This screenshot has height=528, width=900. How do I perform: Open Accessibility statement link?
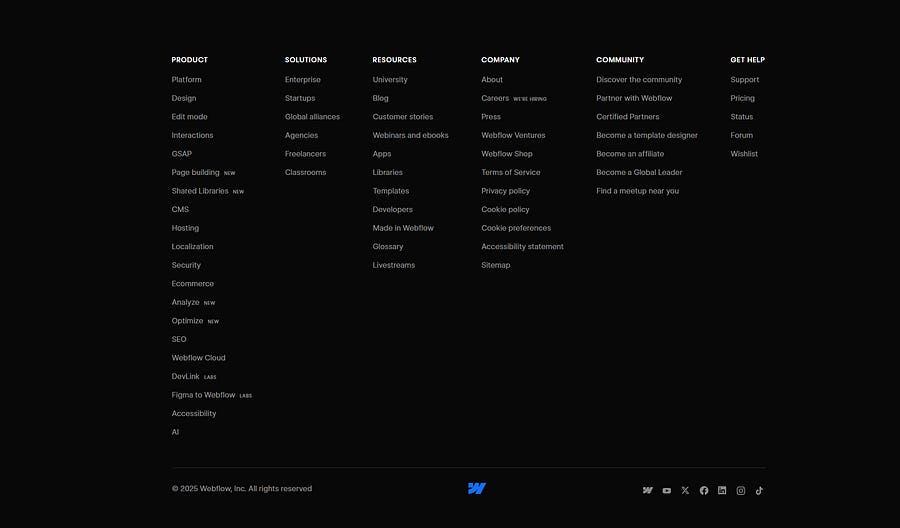(x=522, y=247)
